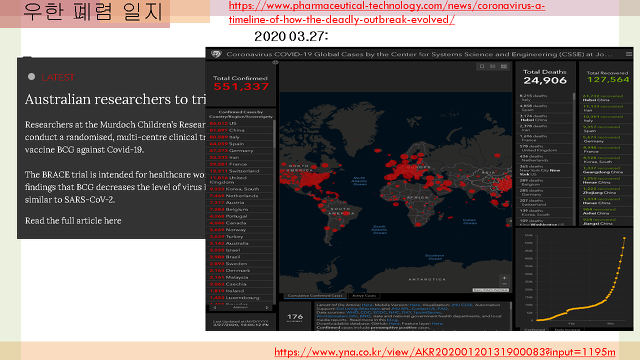Zoom in the map with plus icon

coord(504,278)
